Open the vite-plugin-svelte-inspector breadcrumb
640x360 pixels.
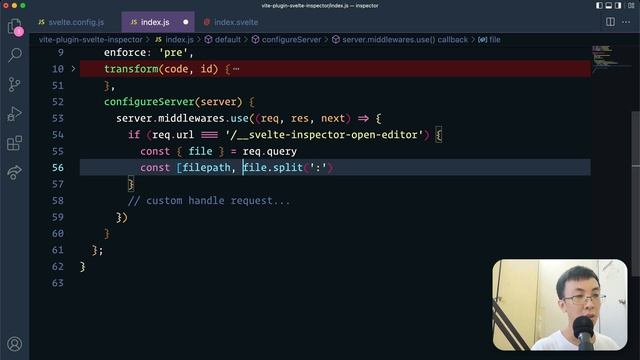click(x=91, y=40)
